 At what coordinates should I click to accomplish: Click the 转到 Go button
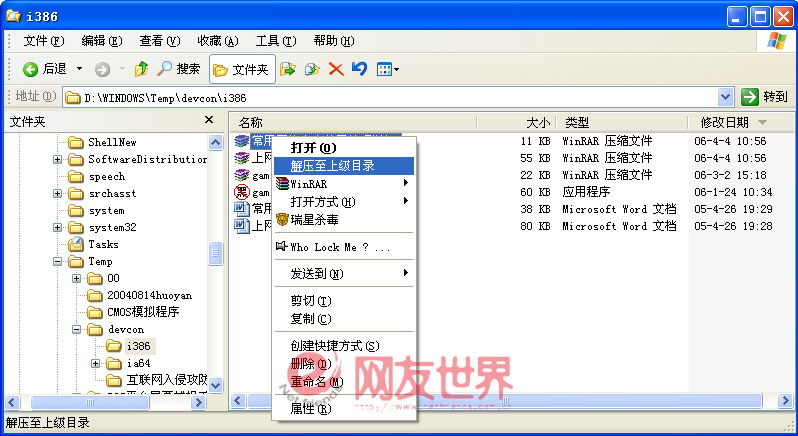(x=764, y=97)
